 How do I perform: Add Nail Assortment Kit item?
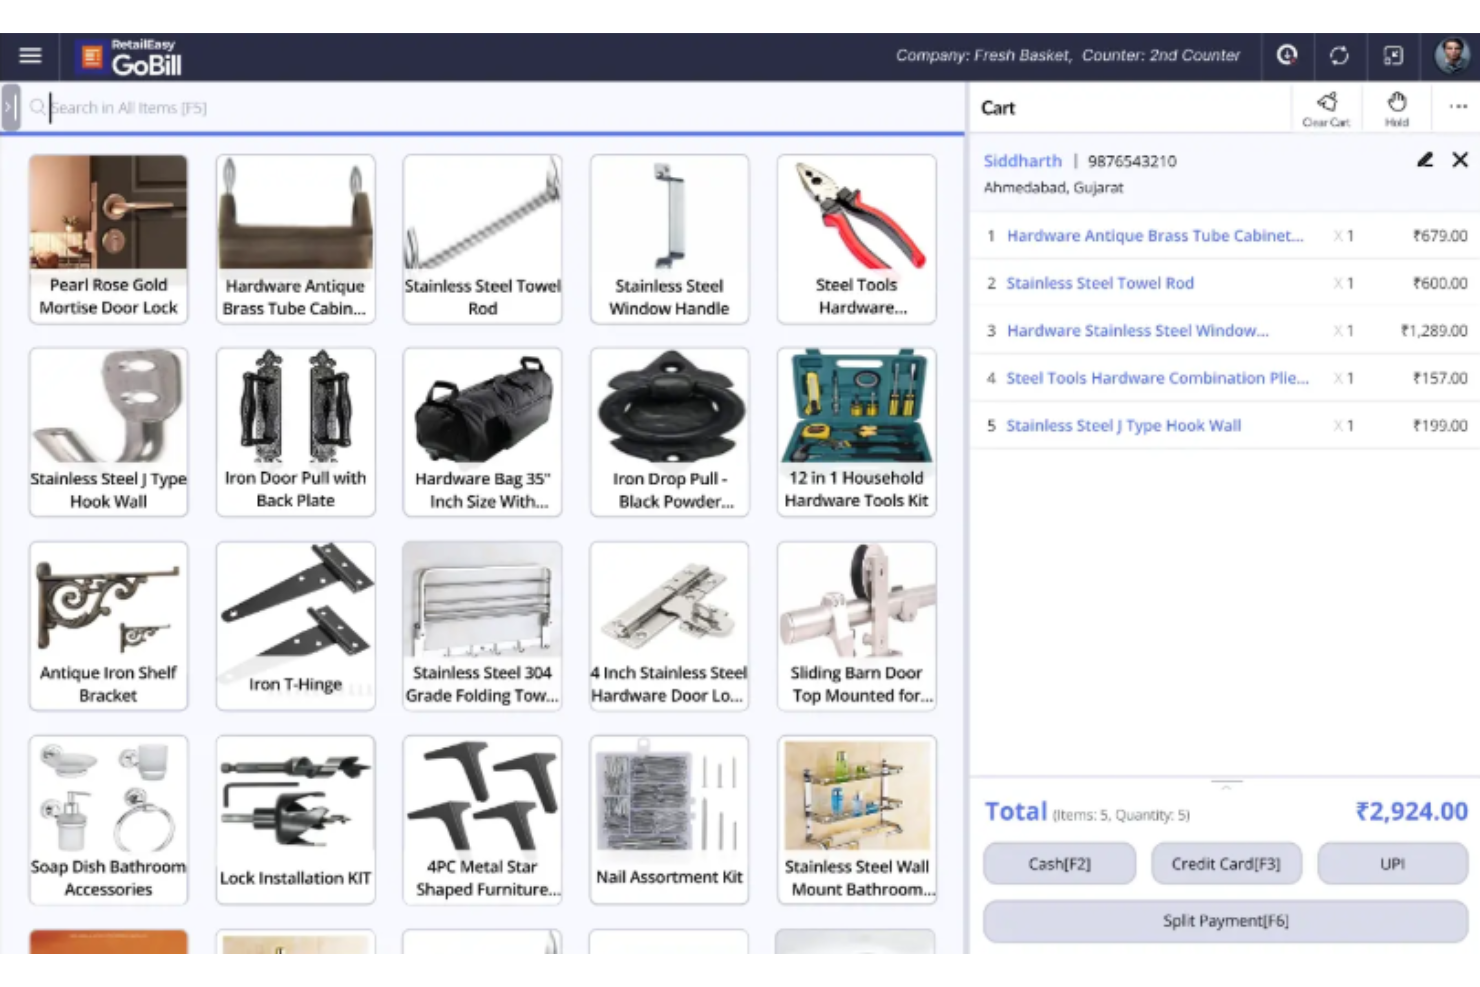point(669,820)
